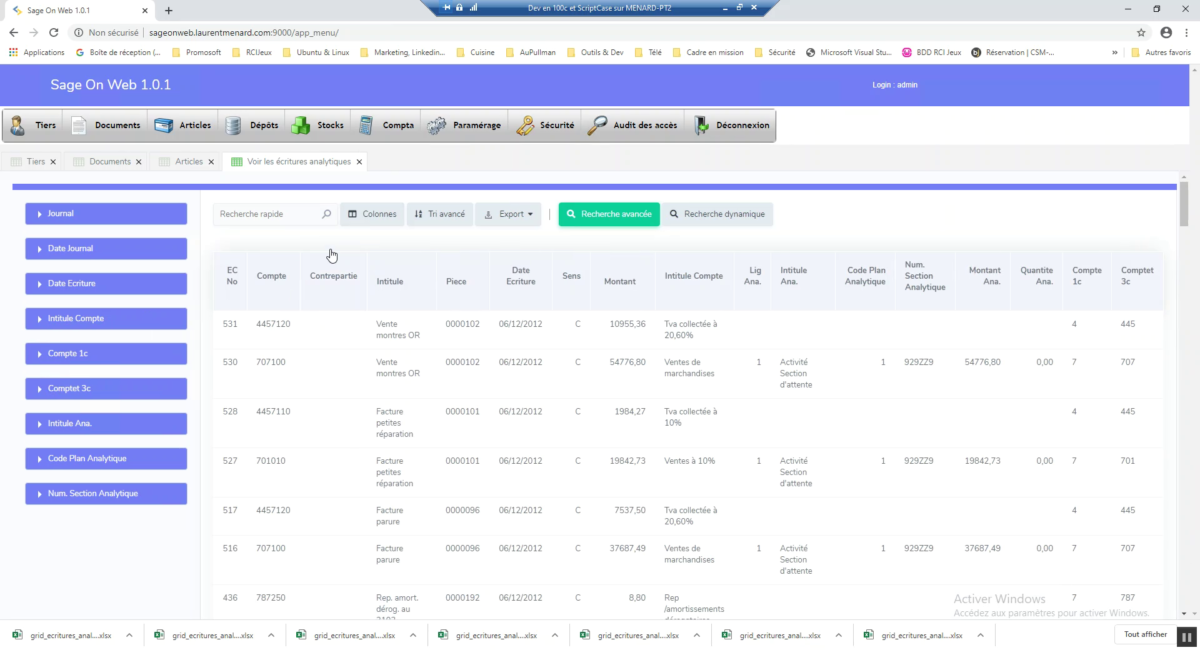Open the Colonnes selector

[x=372, y=213]
